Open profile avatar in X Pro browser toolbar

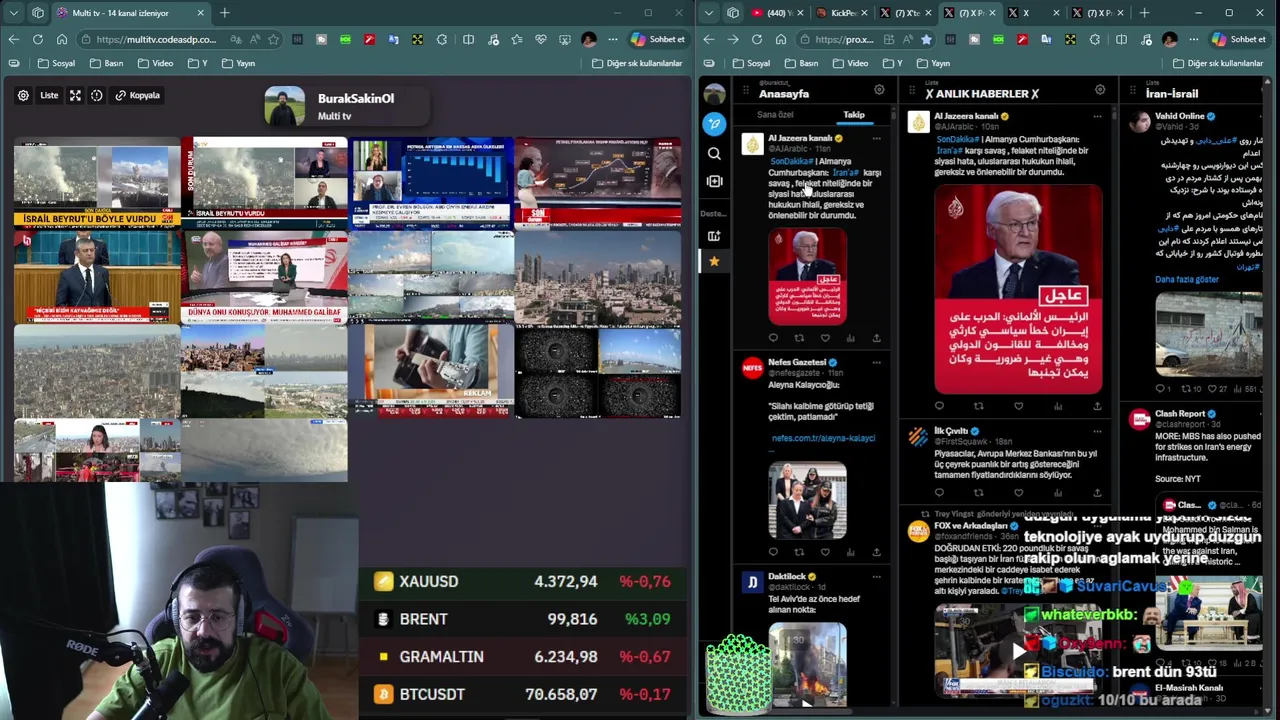point(1168,39)
